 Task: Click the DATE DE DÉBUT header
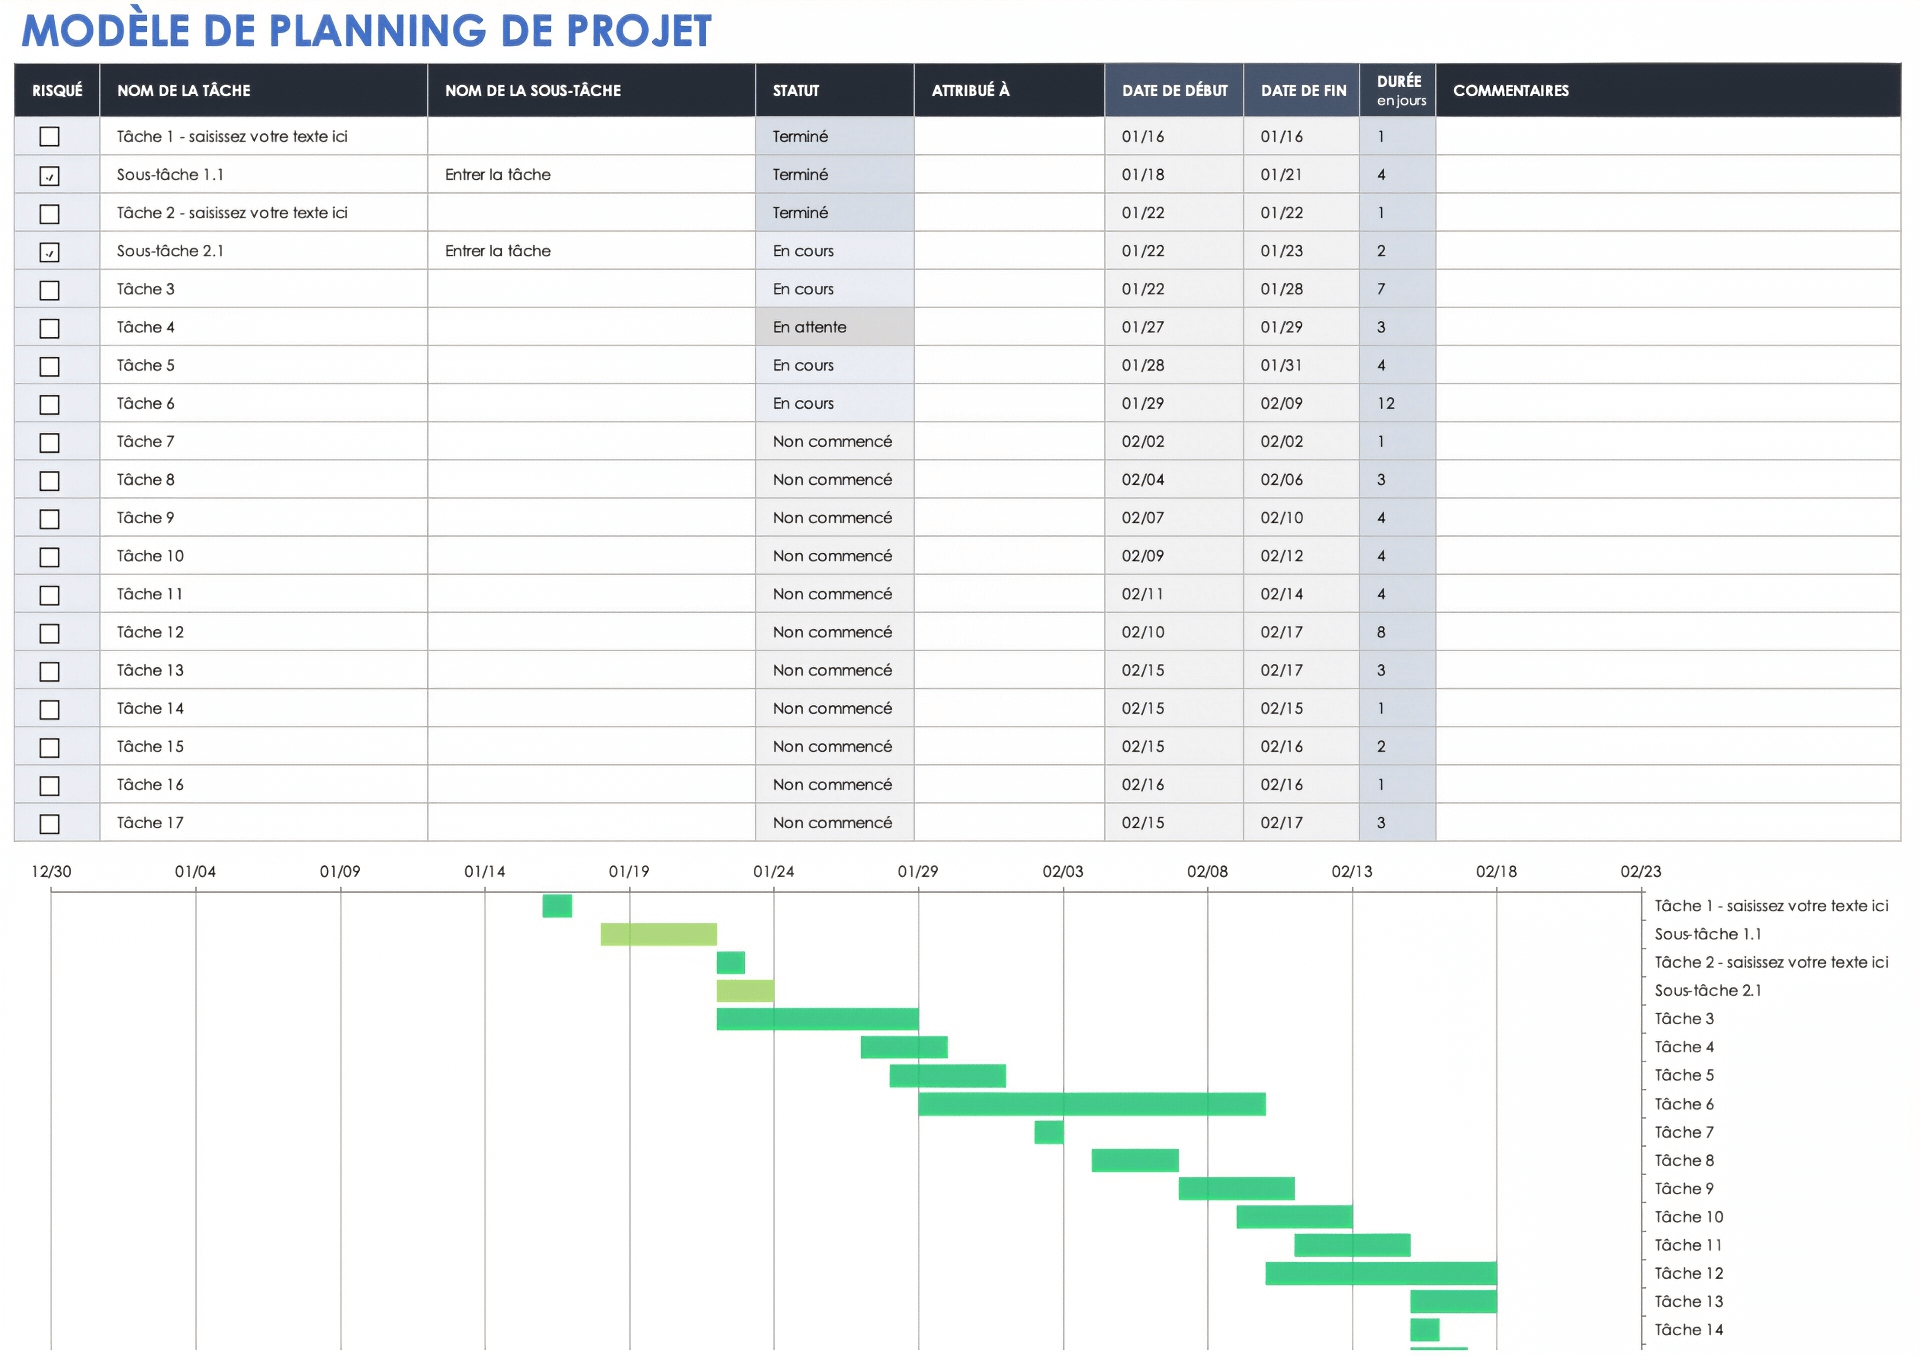click(x=1174, y=90)
